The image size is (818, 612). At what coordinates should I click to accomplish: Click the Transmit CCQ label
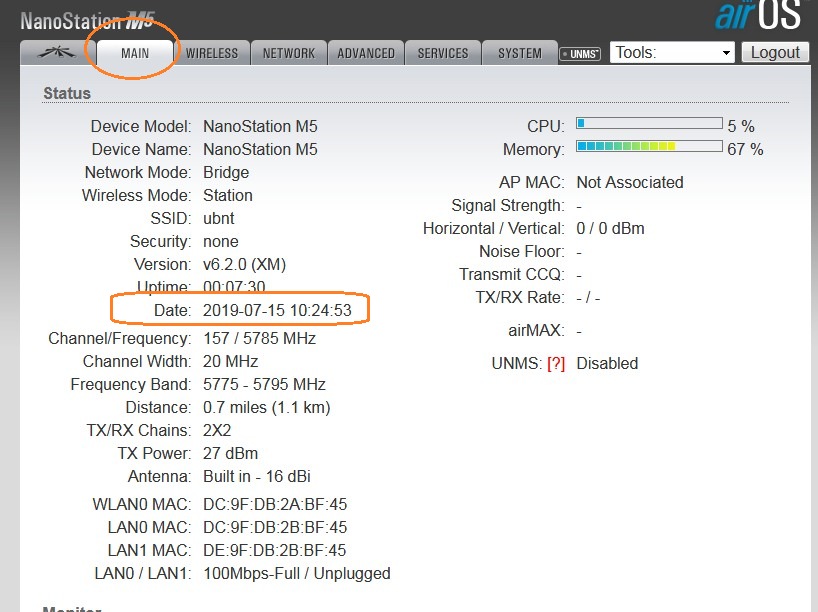(x=512, y=274)
